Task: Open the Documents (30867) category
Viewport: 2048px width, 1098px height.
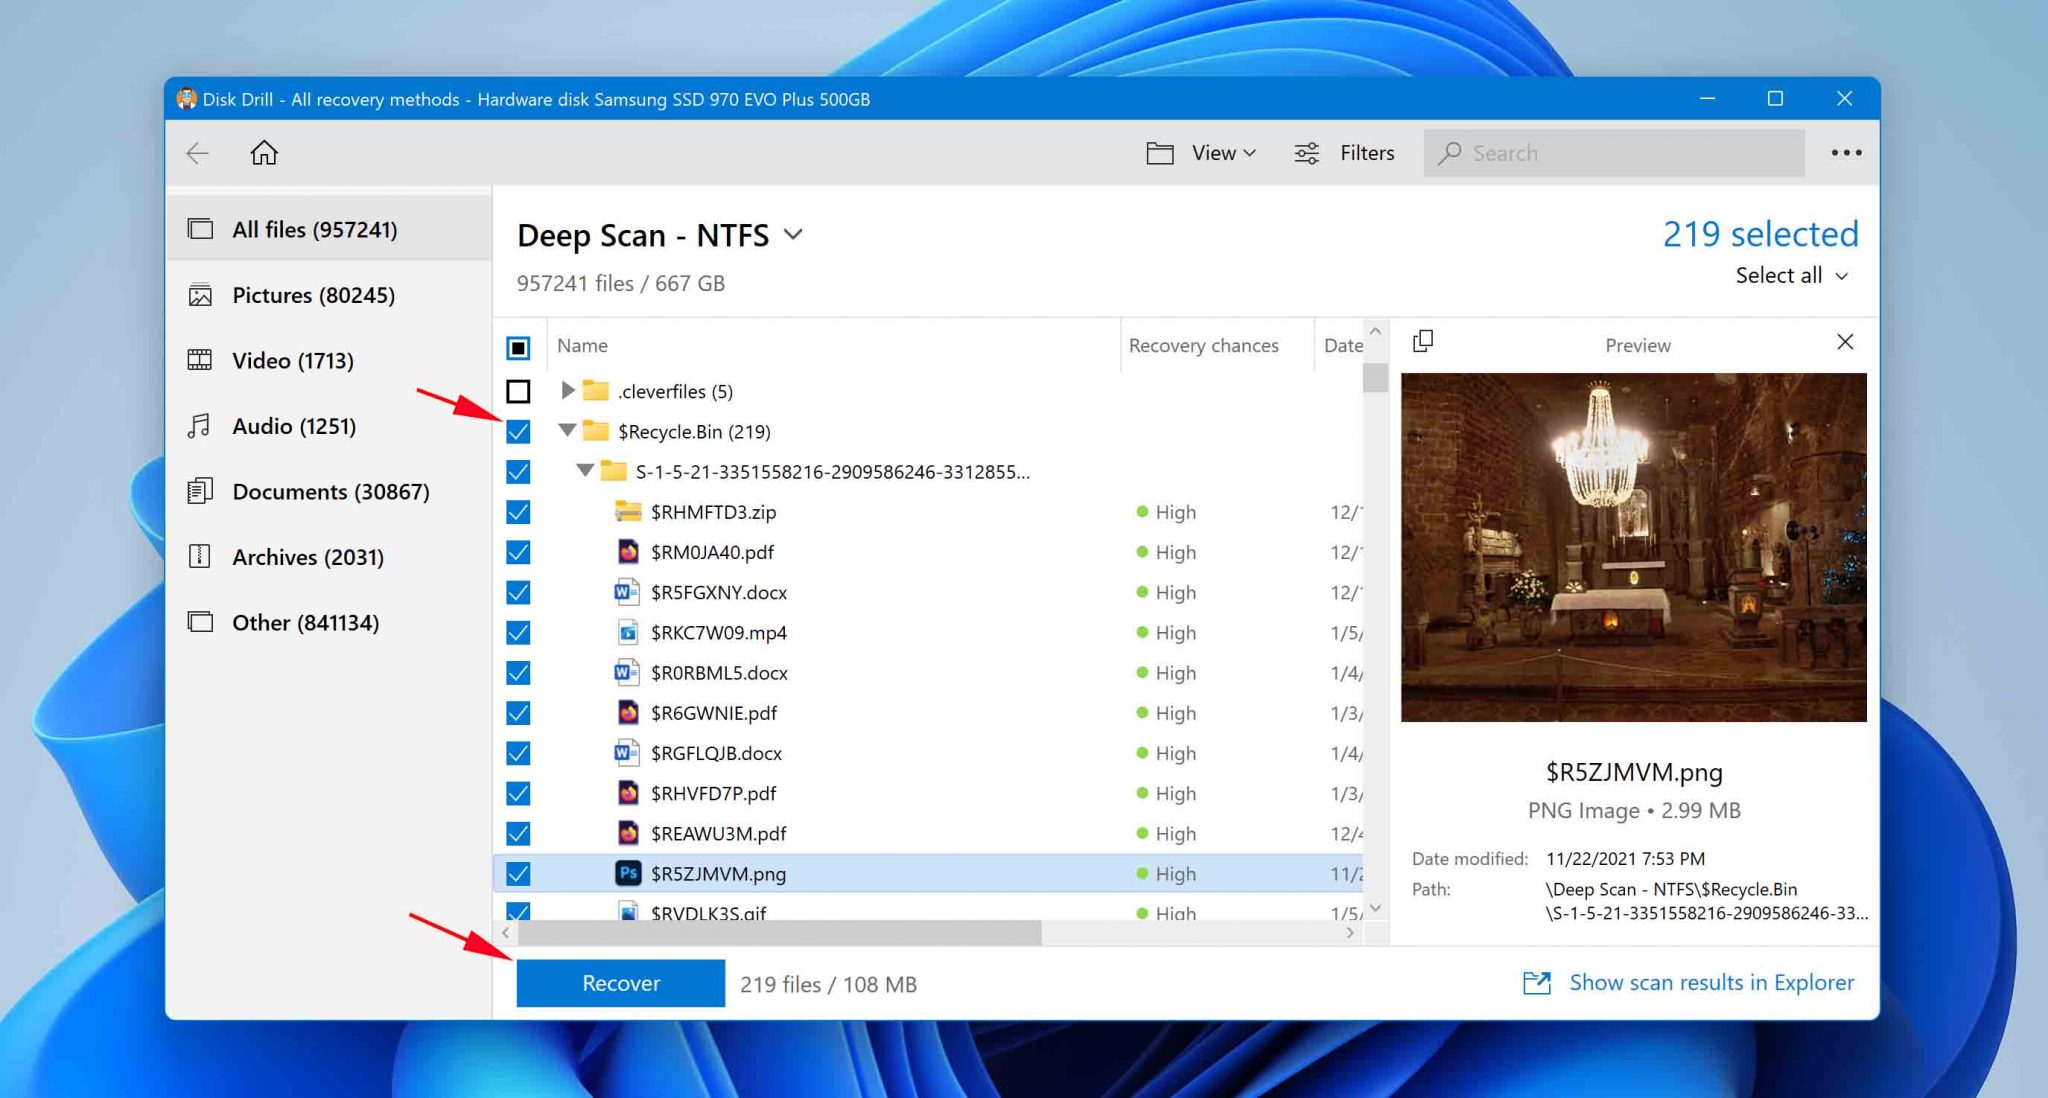Action: click(329, 491)
